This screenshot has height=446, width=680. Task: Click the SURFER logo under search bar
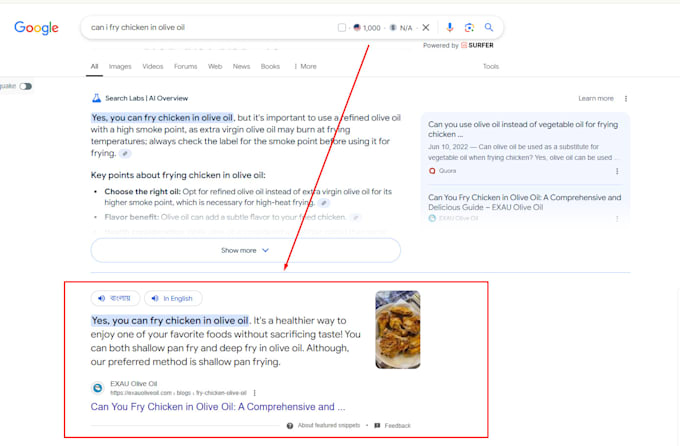coord(477,45)
